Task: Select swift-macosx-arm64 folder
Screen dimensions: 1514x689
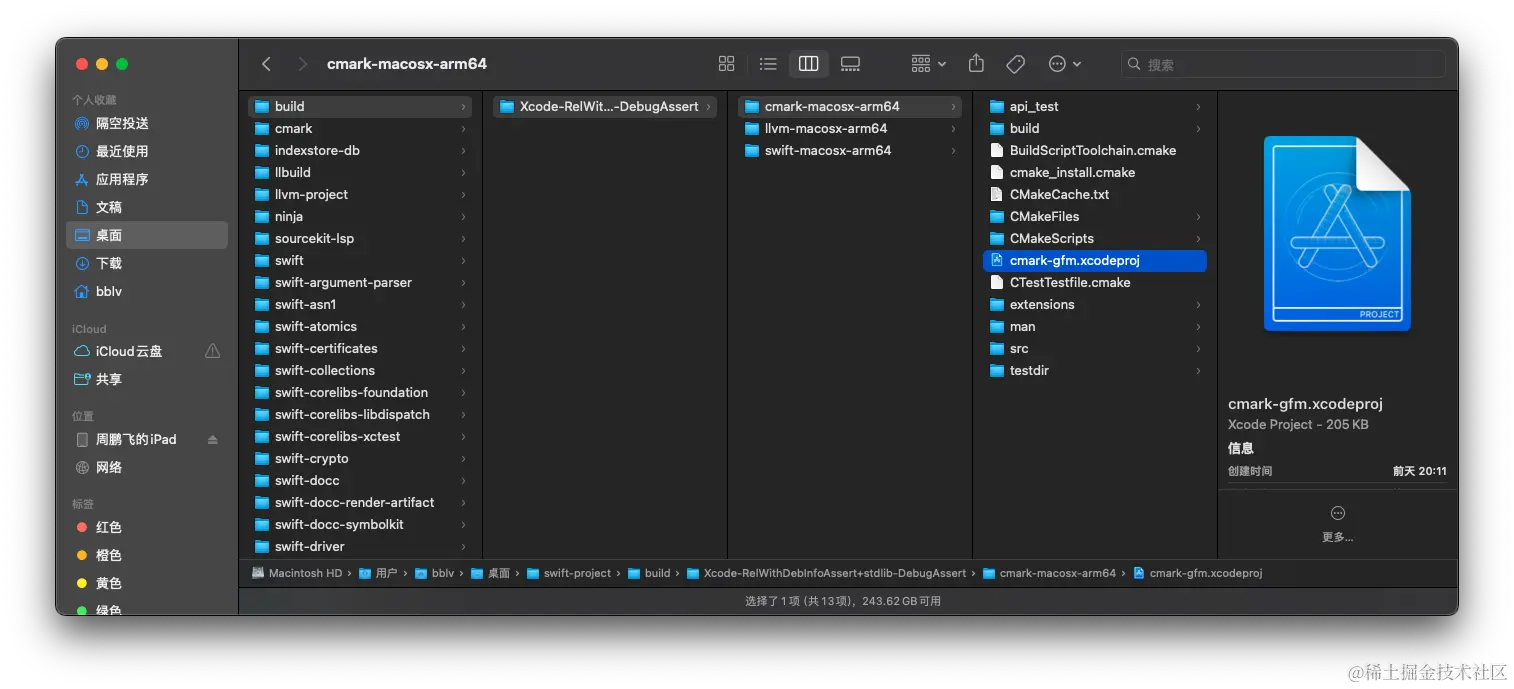Action: pyautogui.click(x=850, y=150)
